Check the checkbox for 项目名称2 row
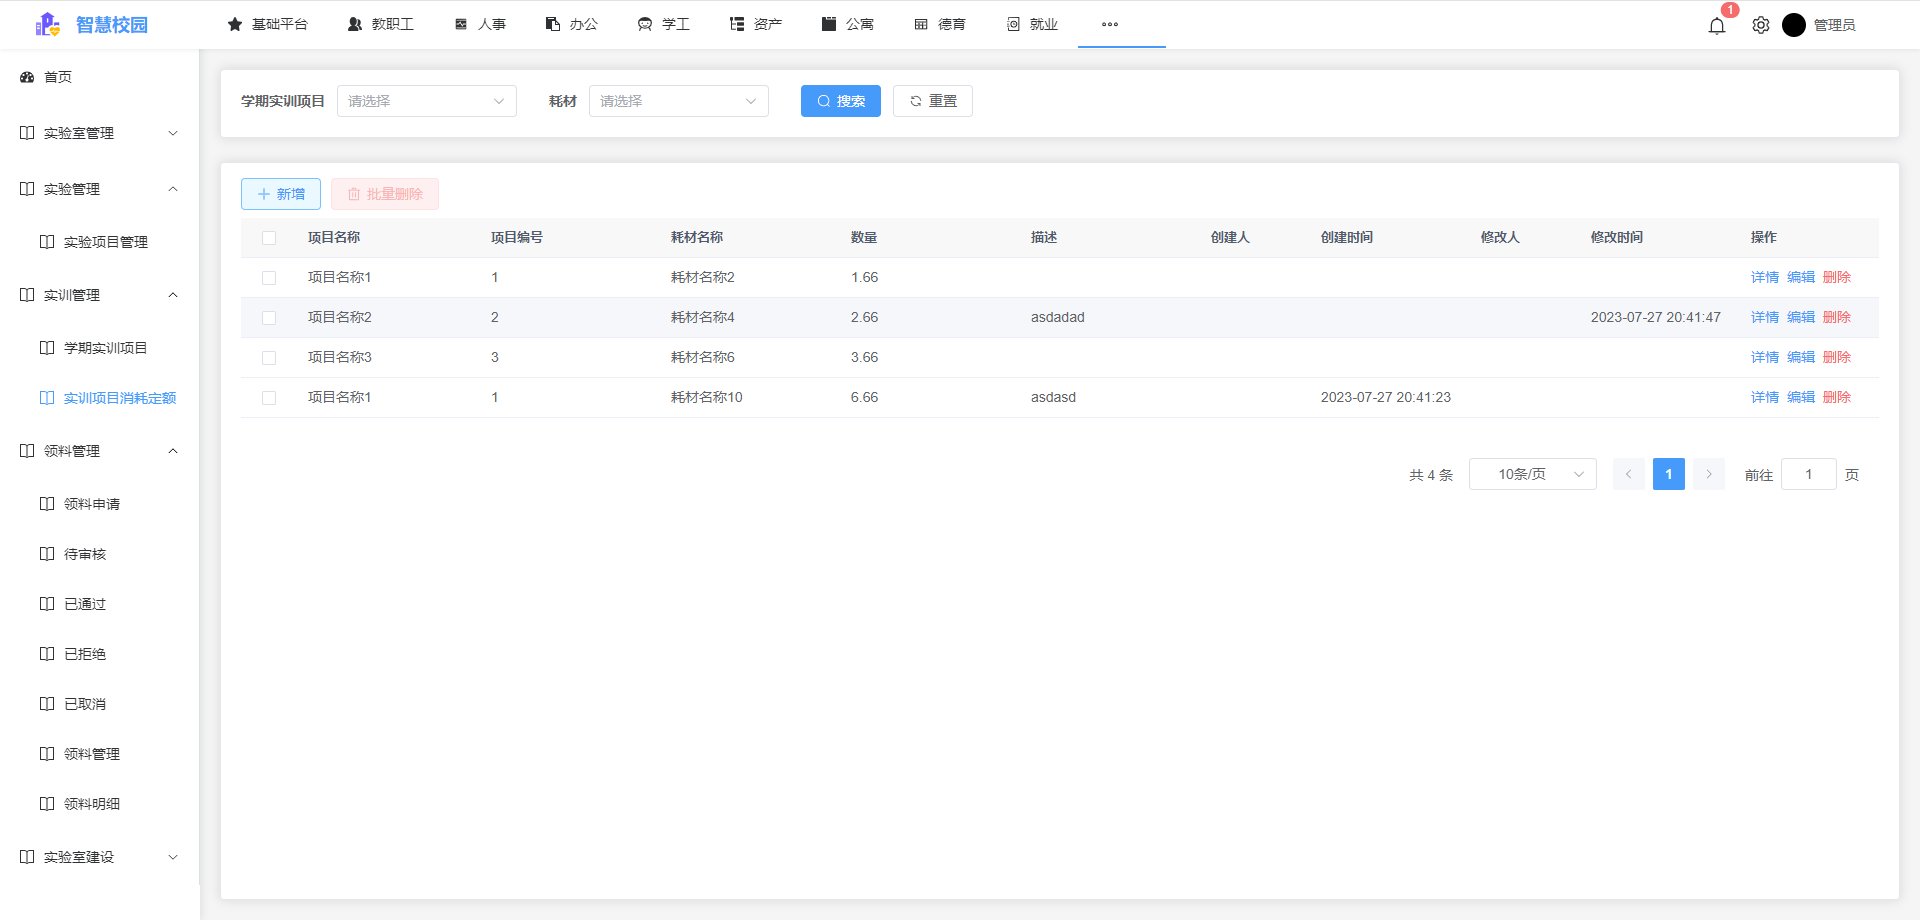This screenshot has width=1920, height=920. pos(268,317)
